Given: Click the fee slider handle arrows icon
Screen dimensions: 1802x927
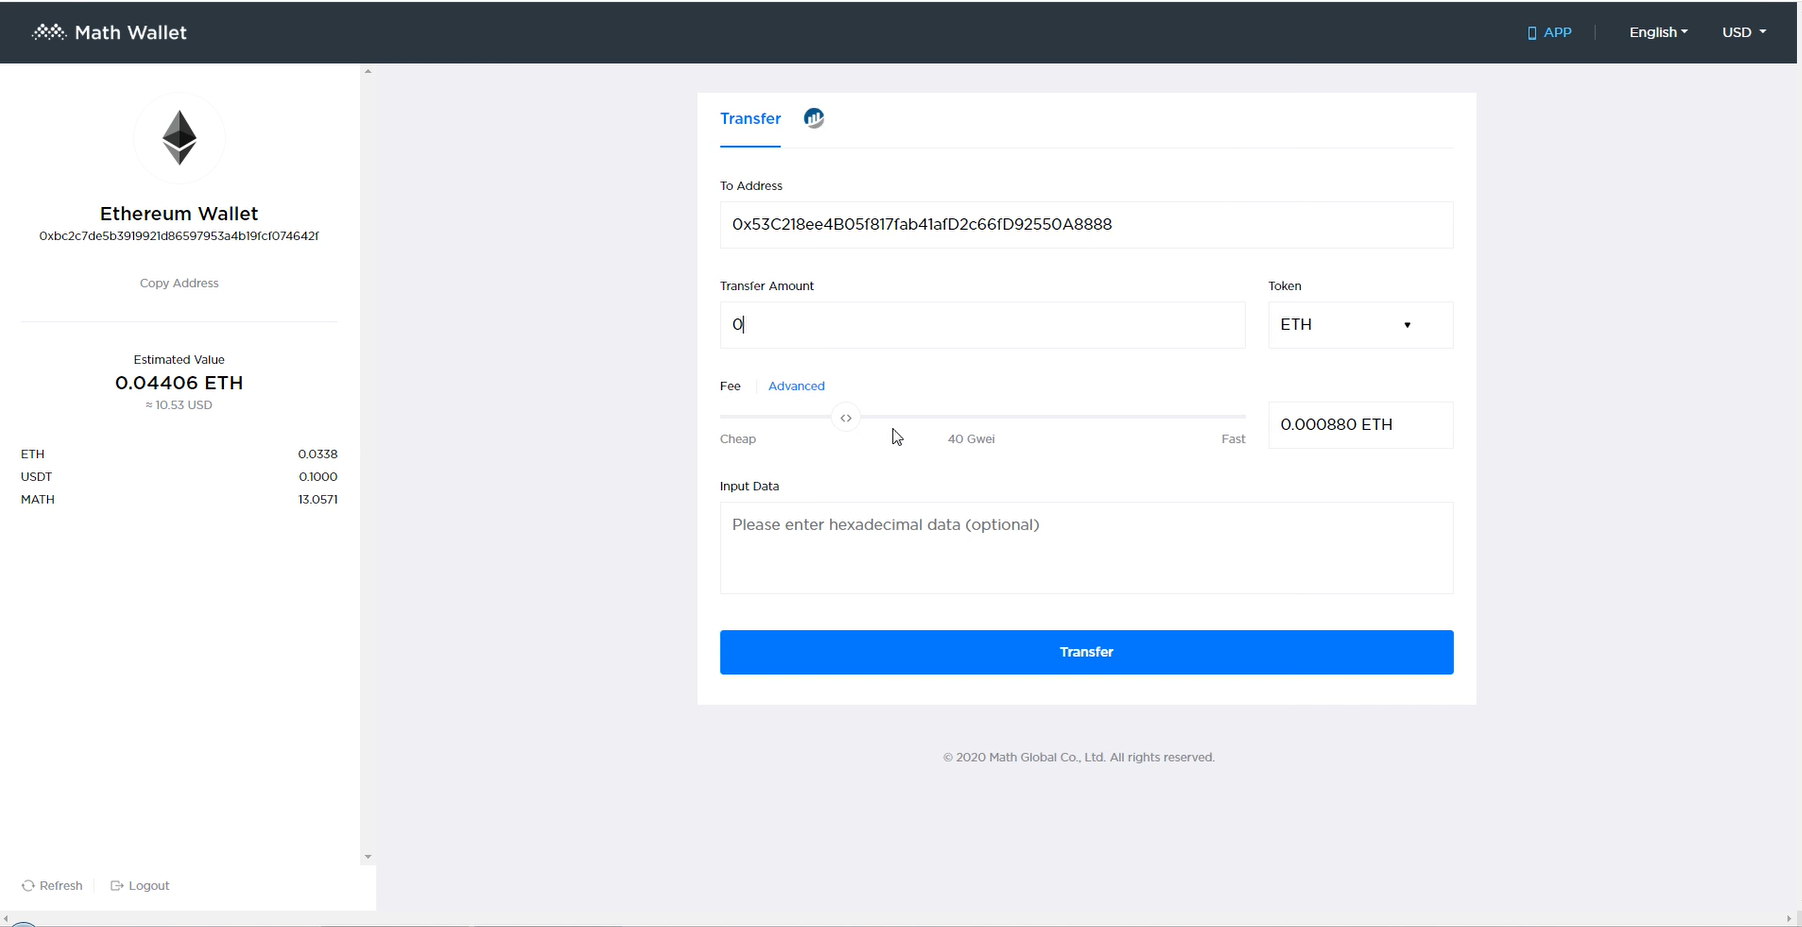Looking at the screenshot, I should coord(845,417).
